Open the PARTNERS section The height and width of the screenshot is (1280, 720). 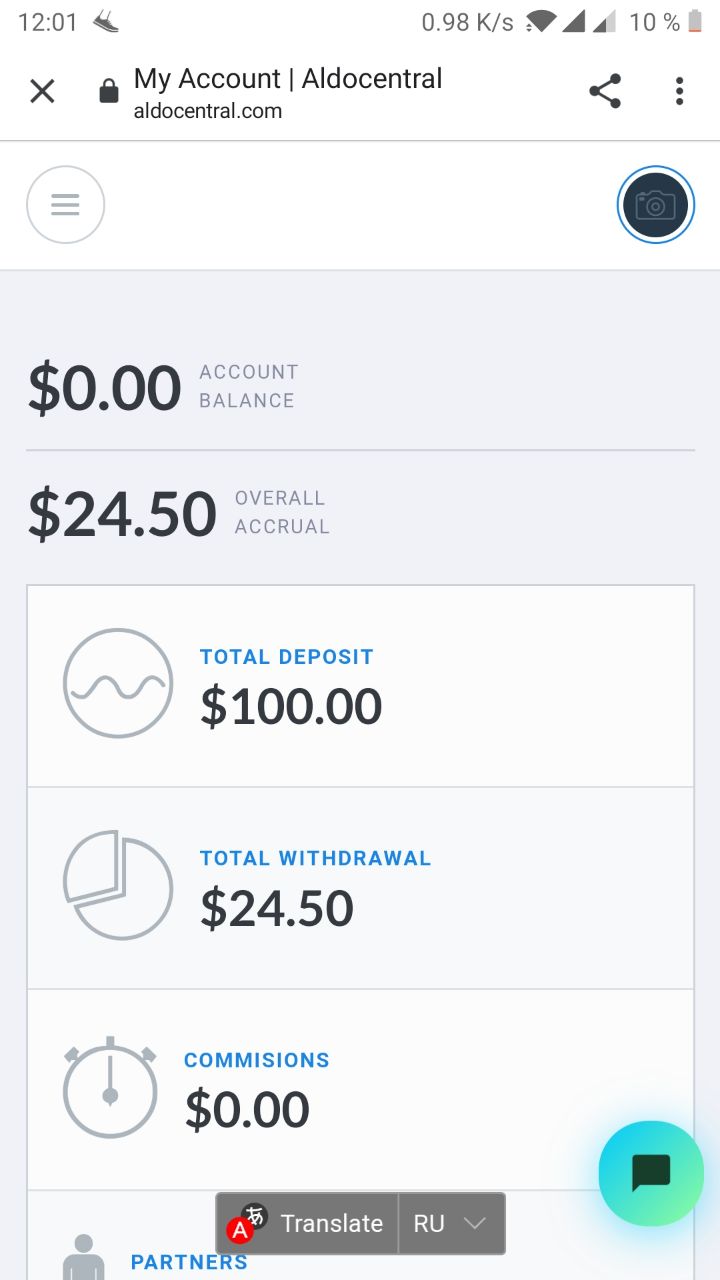pos(189,1262)
